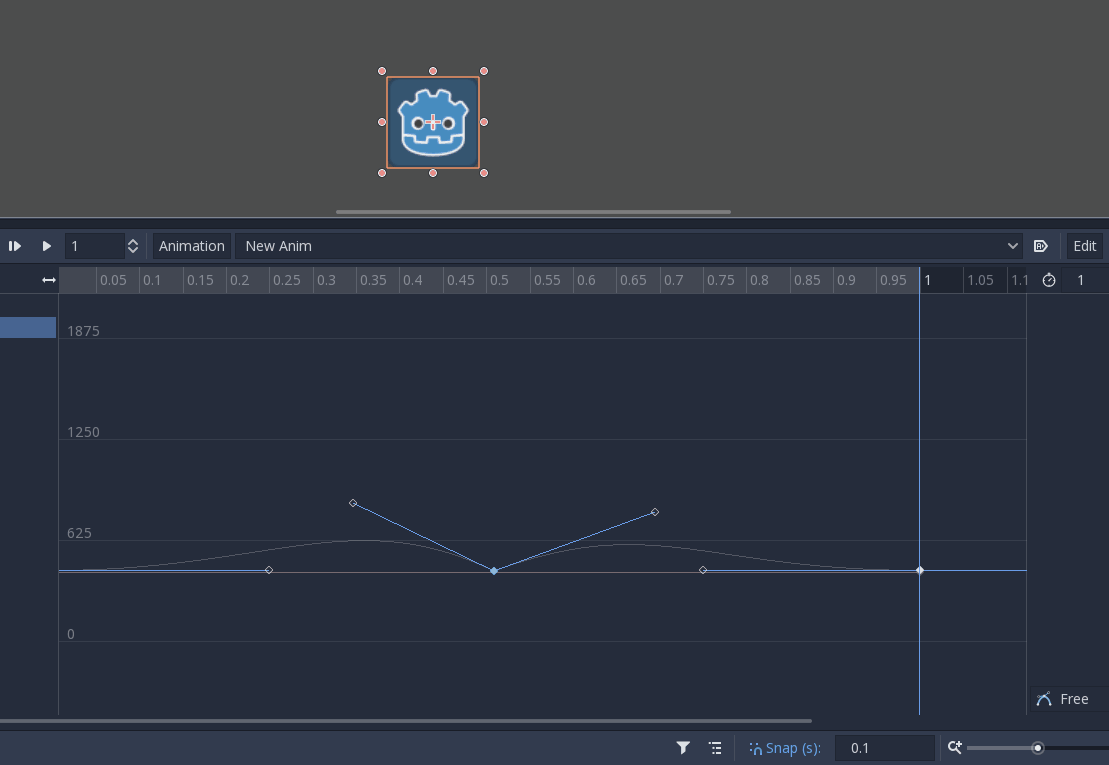Click the Edit button
1109x765 pixels.
click(1084, 245)
